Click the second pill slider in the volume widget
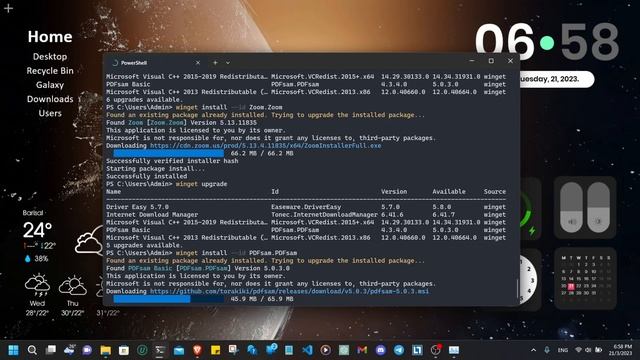 (598, 207)
